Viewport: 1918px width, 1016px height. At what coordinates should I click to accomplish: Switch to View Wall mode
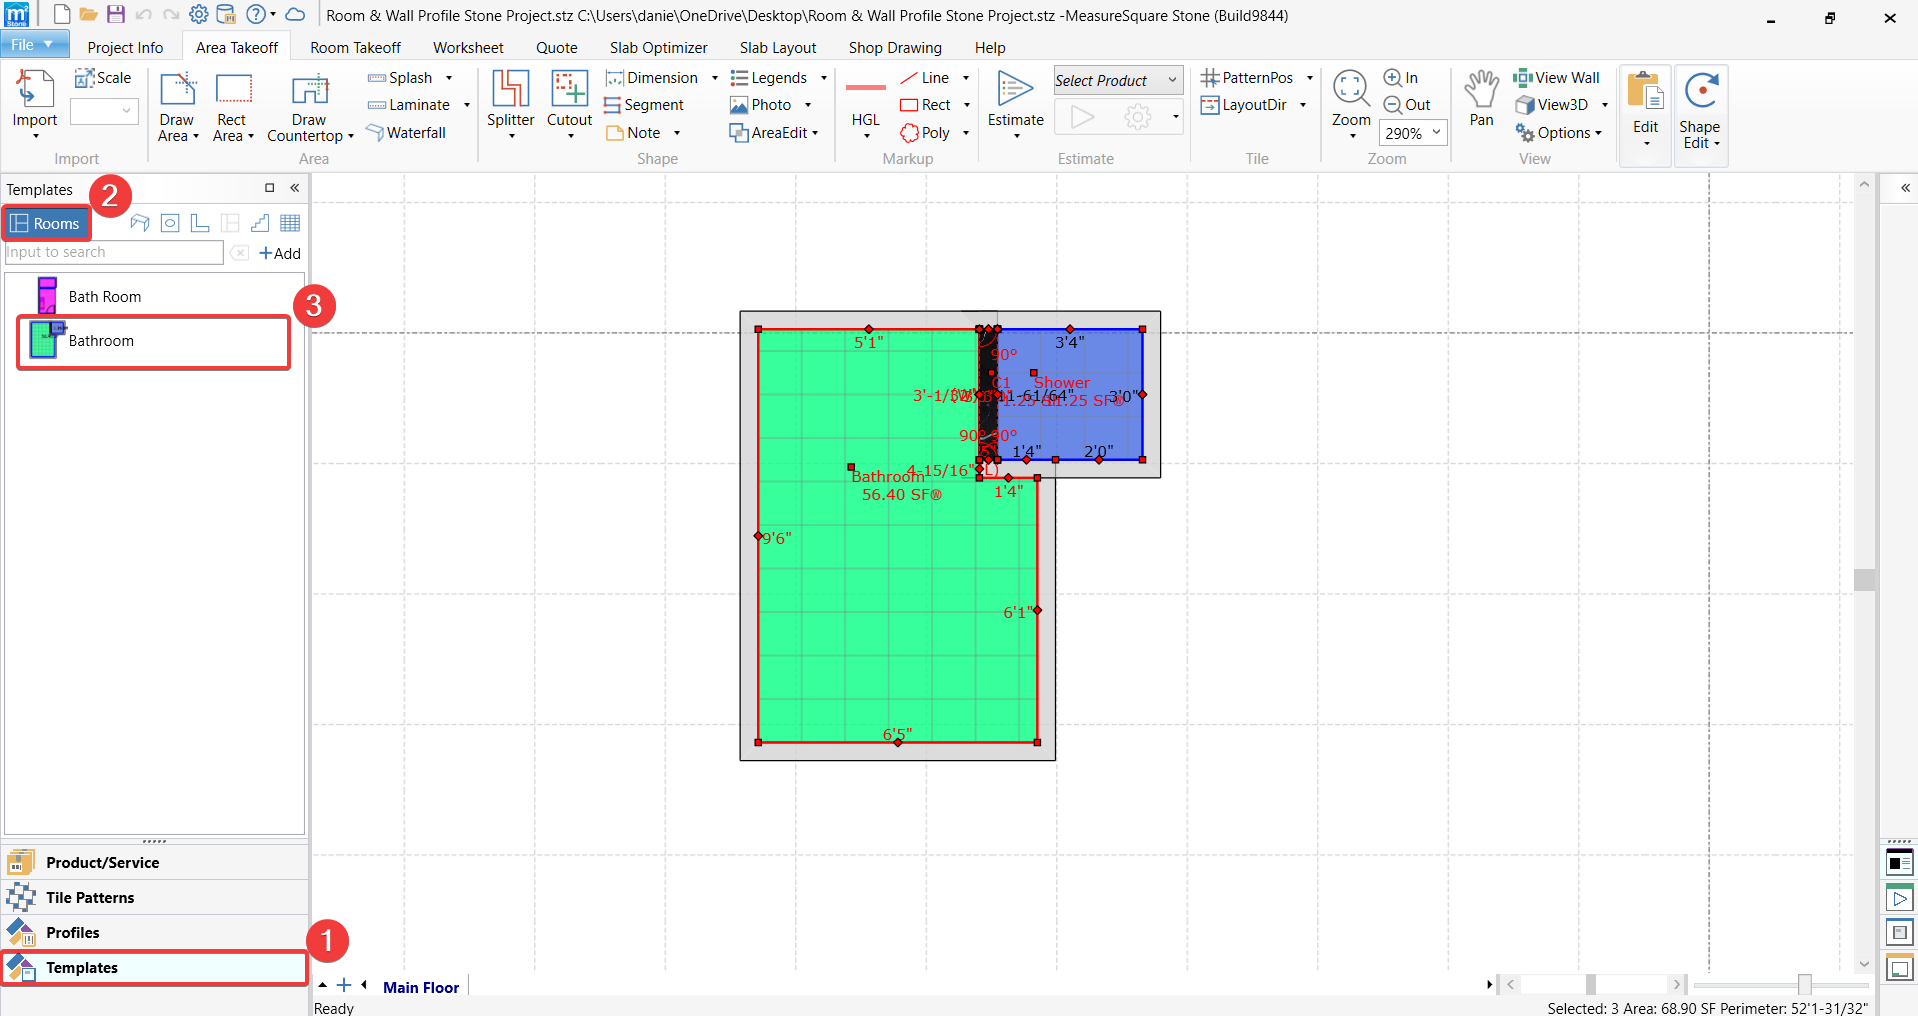pyautogui.click(x=1556, y=78)
